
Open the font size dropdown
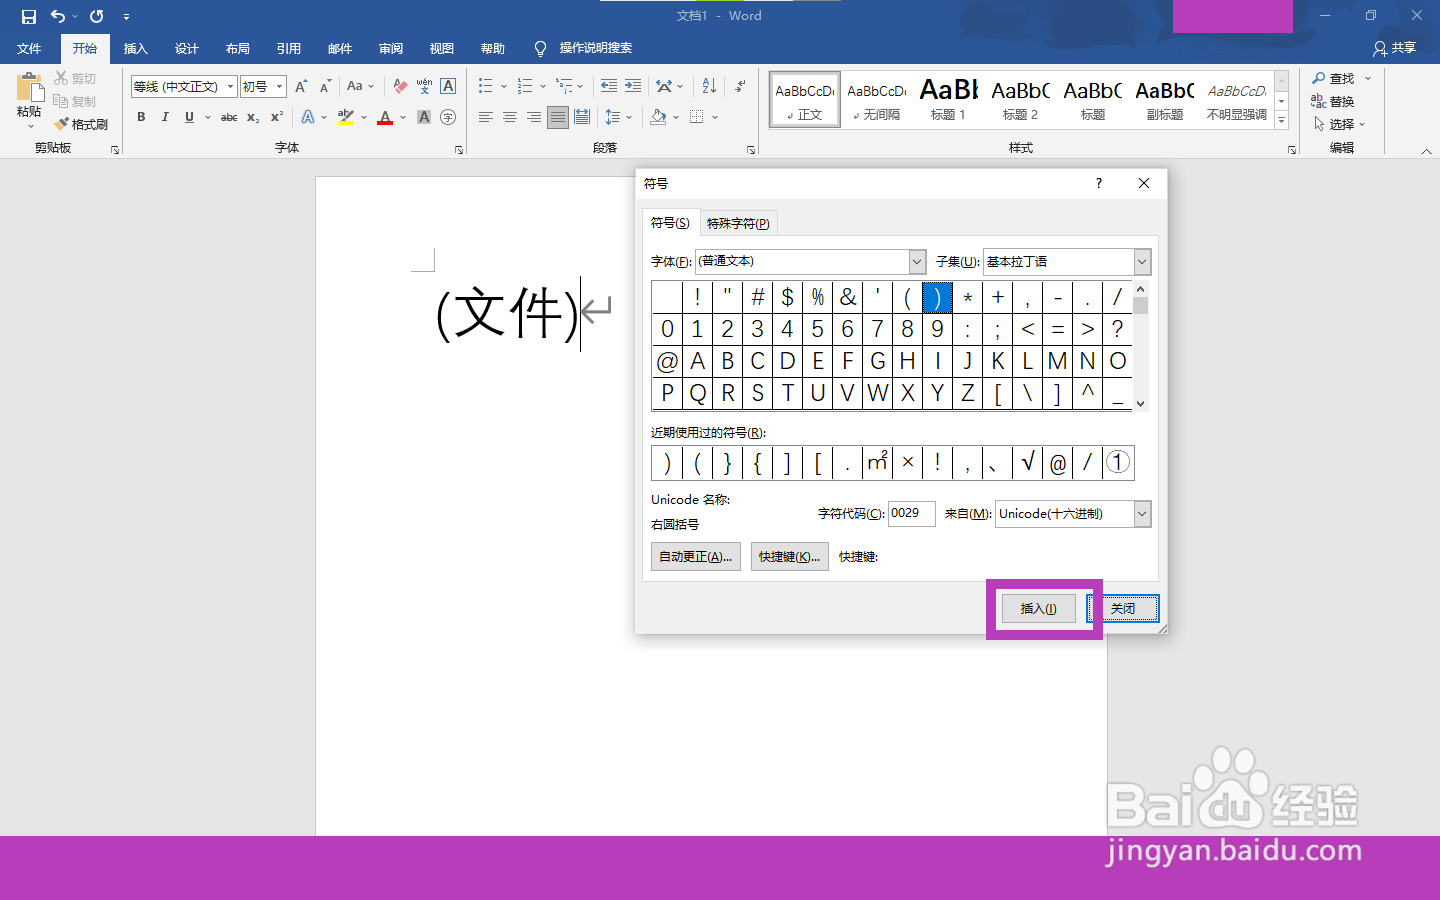280,87
